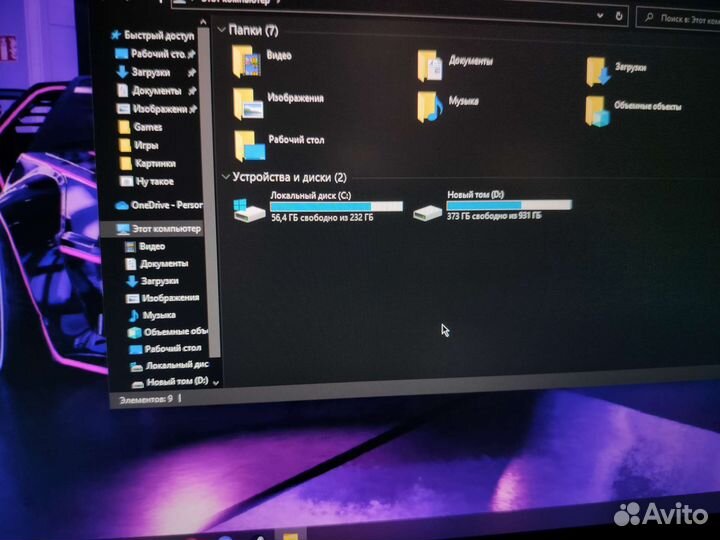Click the OneDrive cloud icon in sidebar
The image size is (720, 540).
pos(122,205)
